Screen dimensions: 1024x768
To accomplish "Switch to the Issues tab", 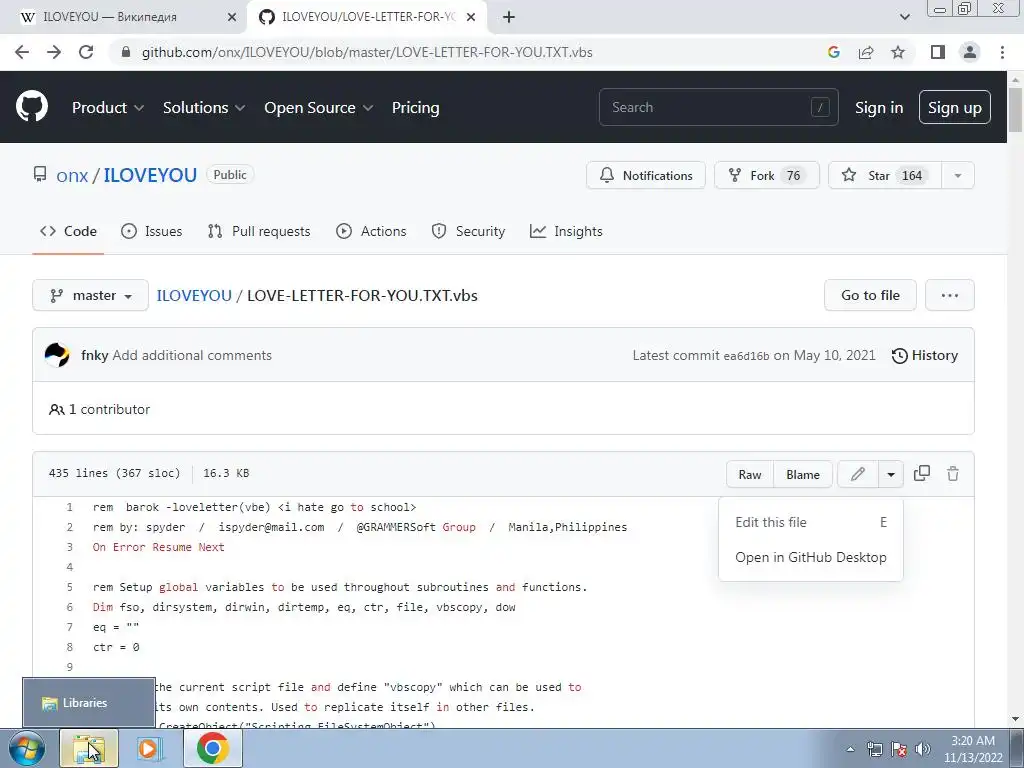I will point(152,231).
